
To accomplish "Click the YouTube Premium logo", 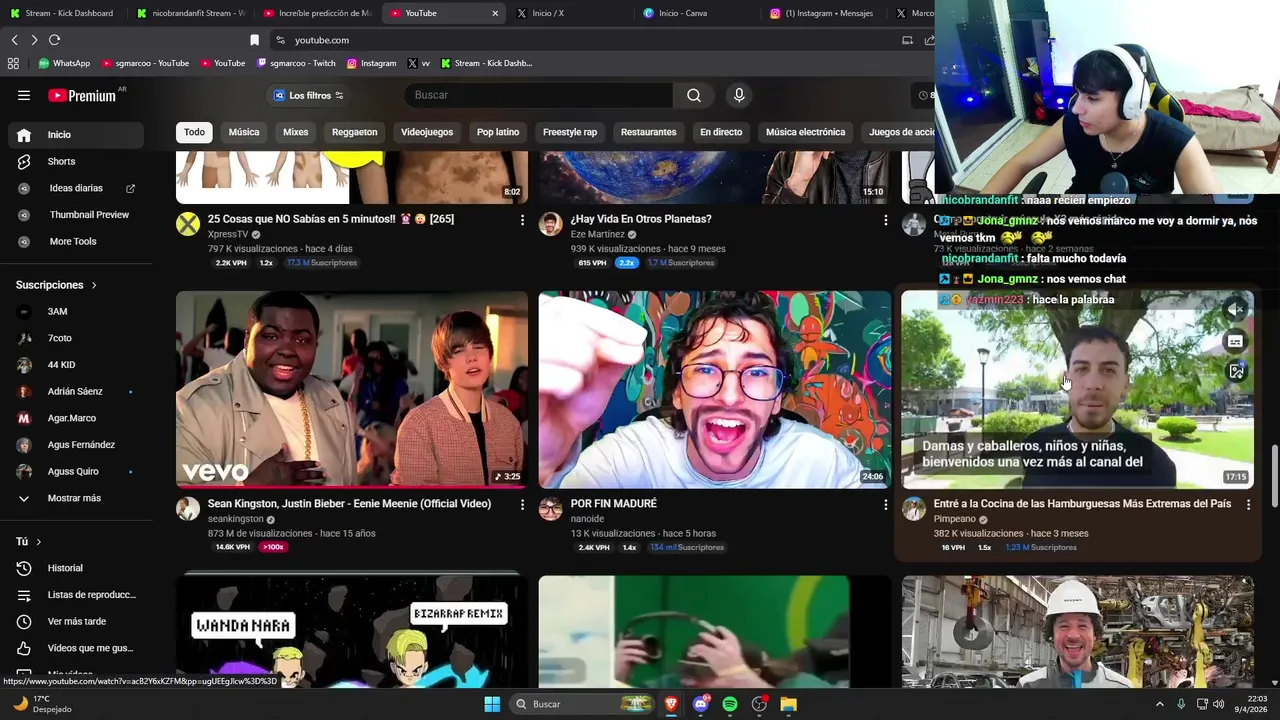I will (82, 95).
